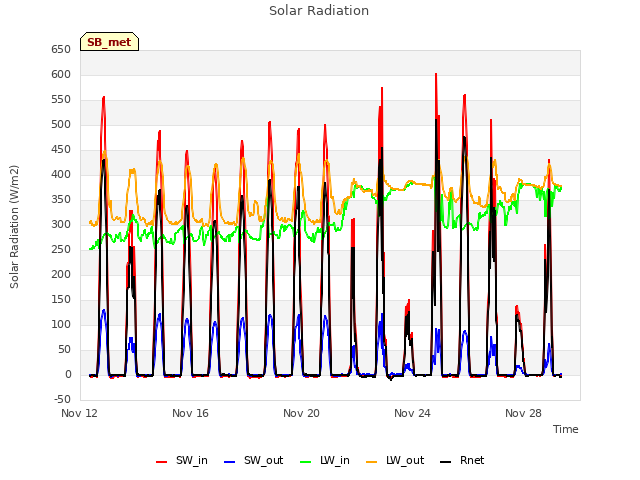Click the 550 y-axis tick label

click(61, 100)
